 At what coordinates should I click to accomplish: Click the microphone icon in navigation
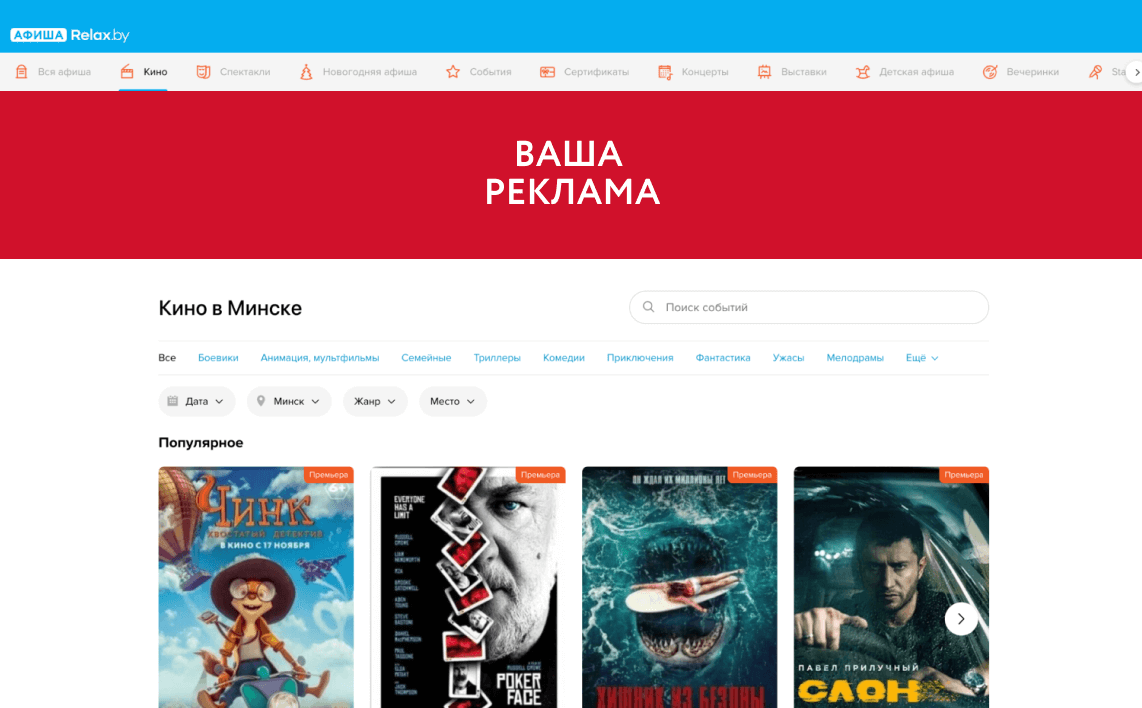pyautogui.click(x=1095, y=72)
